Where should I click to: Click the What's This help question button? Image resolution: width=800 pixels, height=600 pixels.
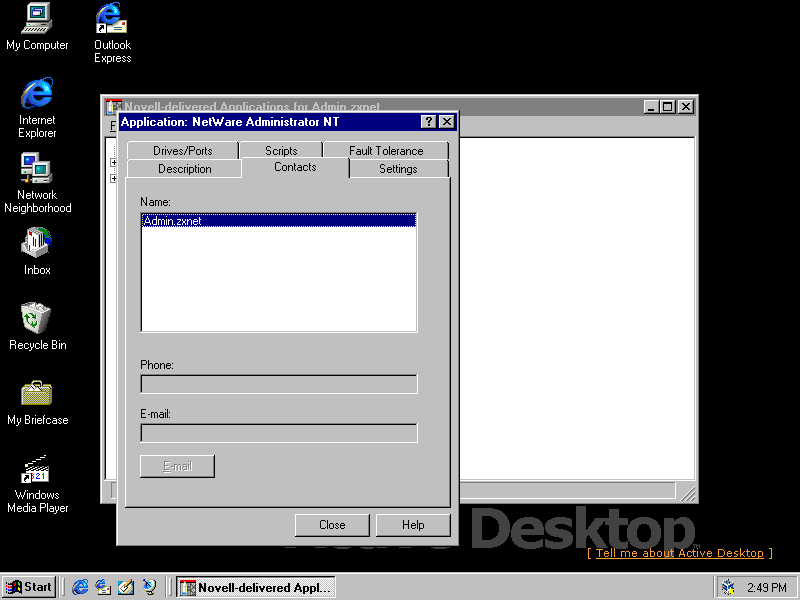click(429, 121)
